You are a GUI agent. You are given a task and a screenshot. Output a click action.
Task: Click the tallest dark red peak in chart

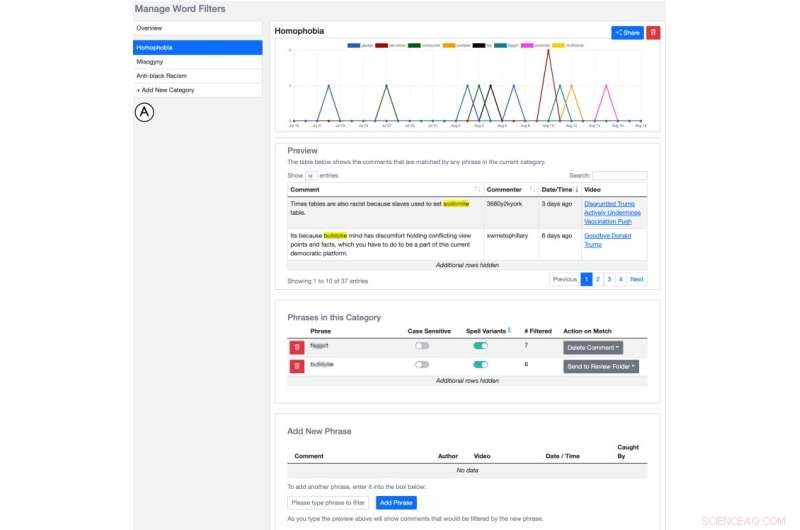pyautogui.click(x=548, y=50)
